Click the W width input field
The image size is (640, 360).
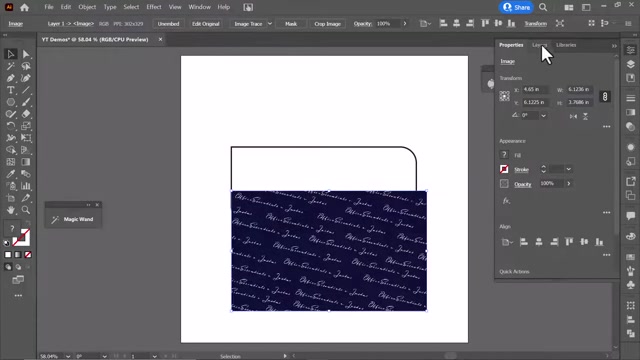tap(580, 89)
